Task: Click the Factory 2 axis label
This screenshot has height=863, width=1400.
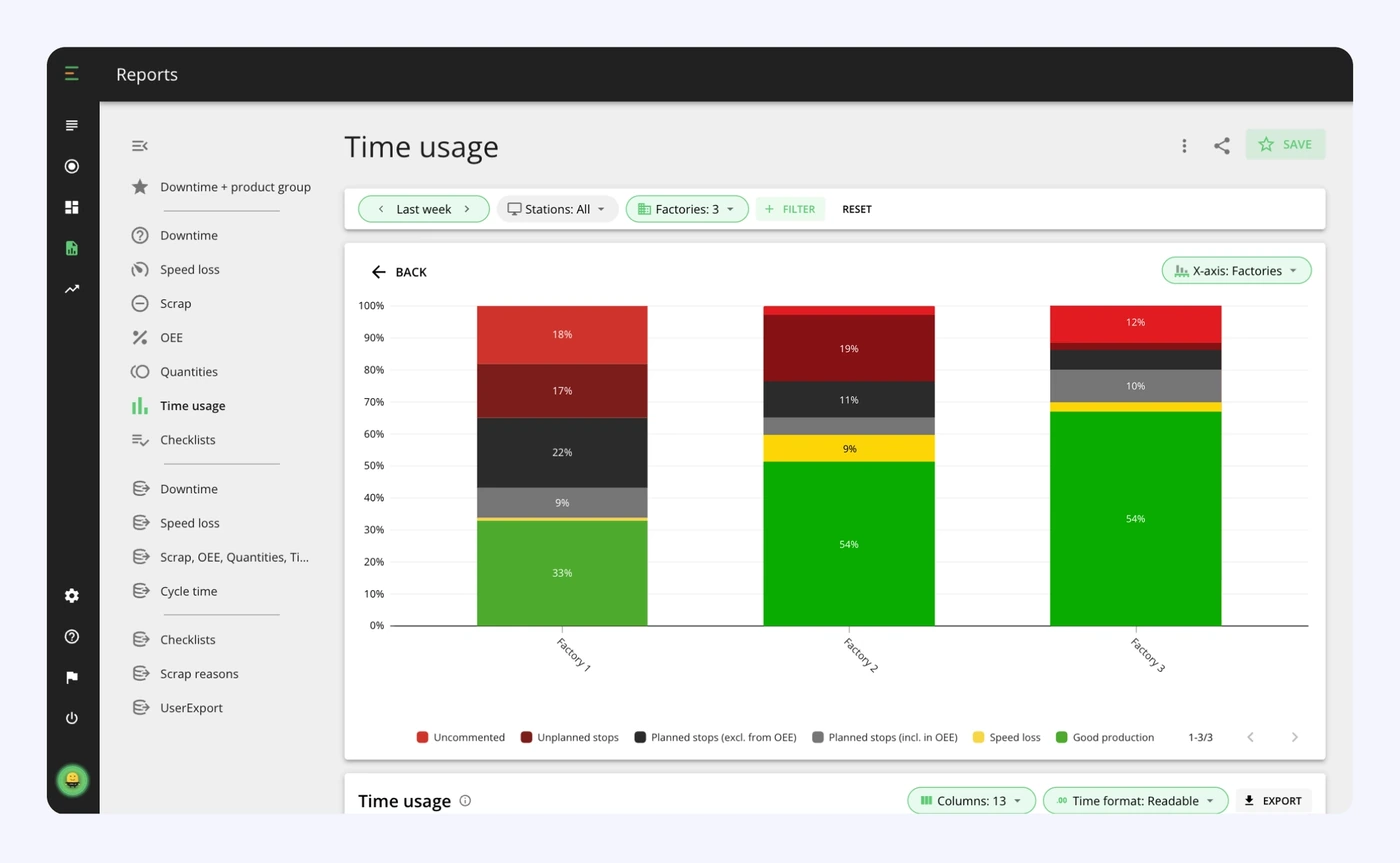Action: tap(860, 655)
